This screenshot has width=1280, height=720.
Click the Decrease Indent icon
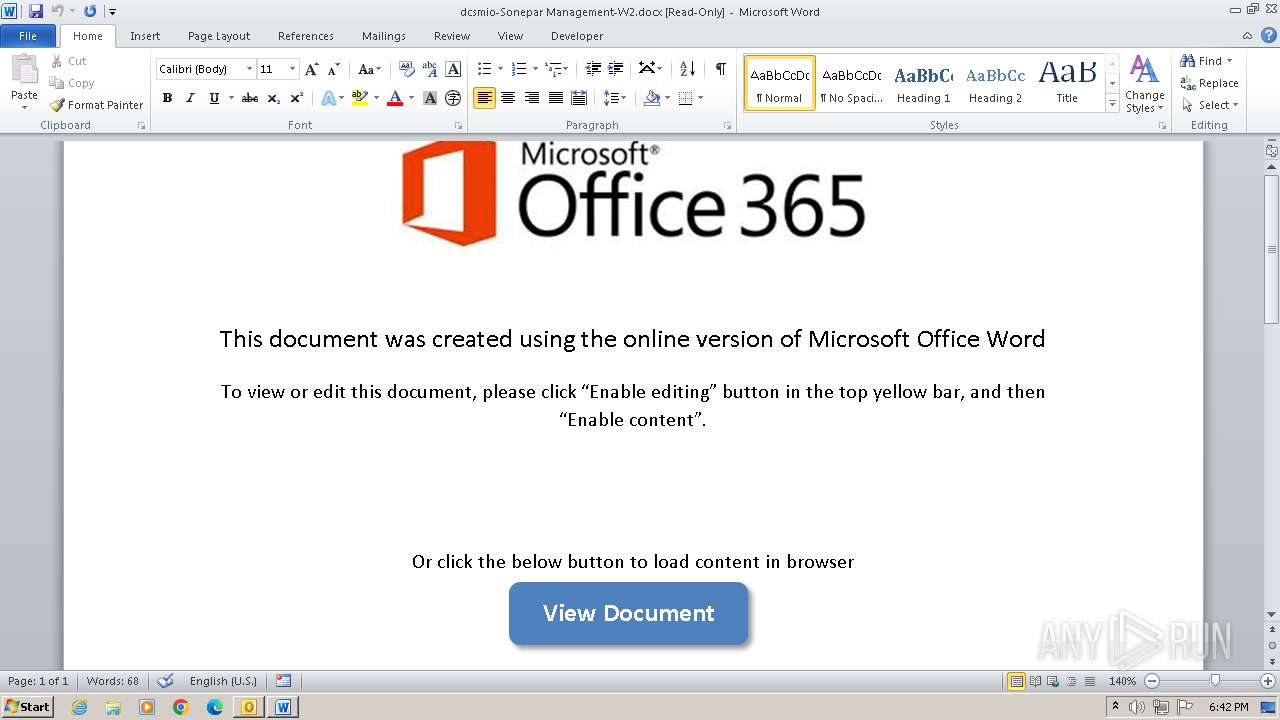[593, 69]
